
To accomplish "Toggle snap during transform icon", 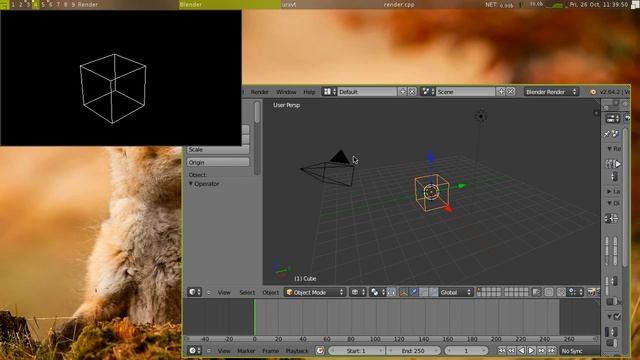I will (562, 292).
